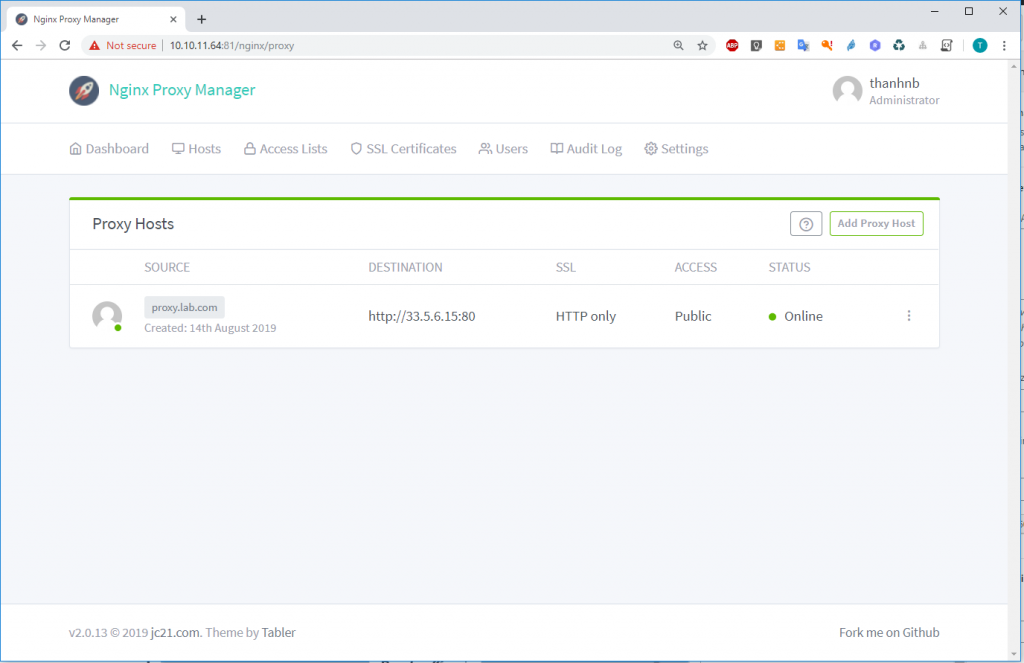Open the Access Lists page
Image resolution: width=1024 pixels, height=663 pixels.
pos(285,149)
